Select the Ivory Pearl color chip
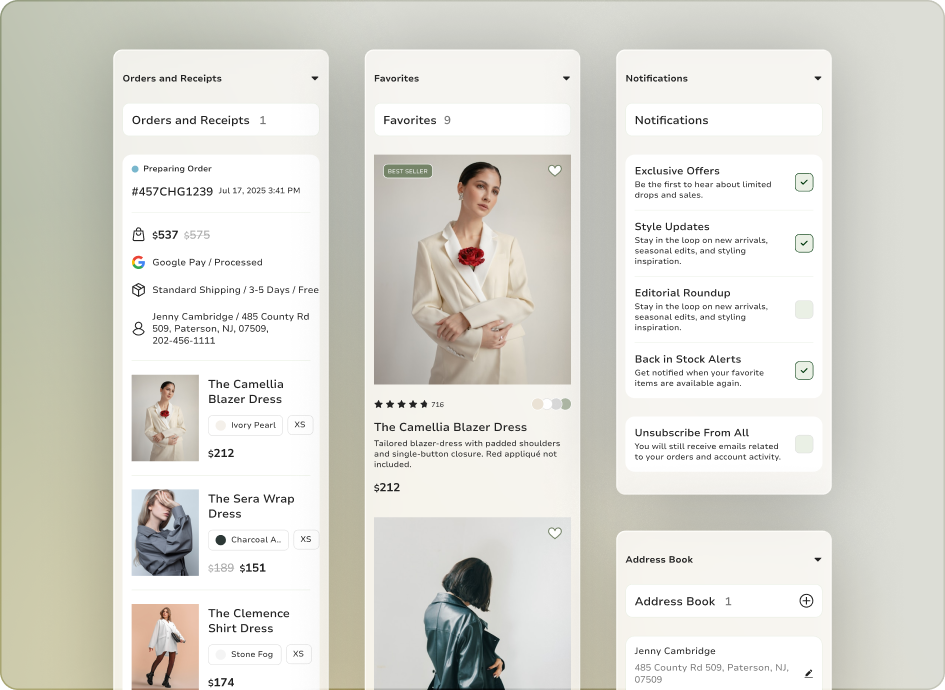Screen dimensions: 945x690 point(245,425)
